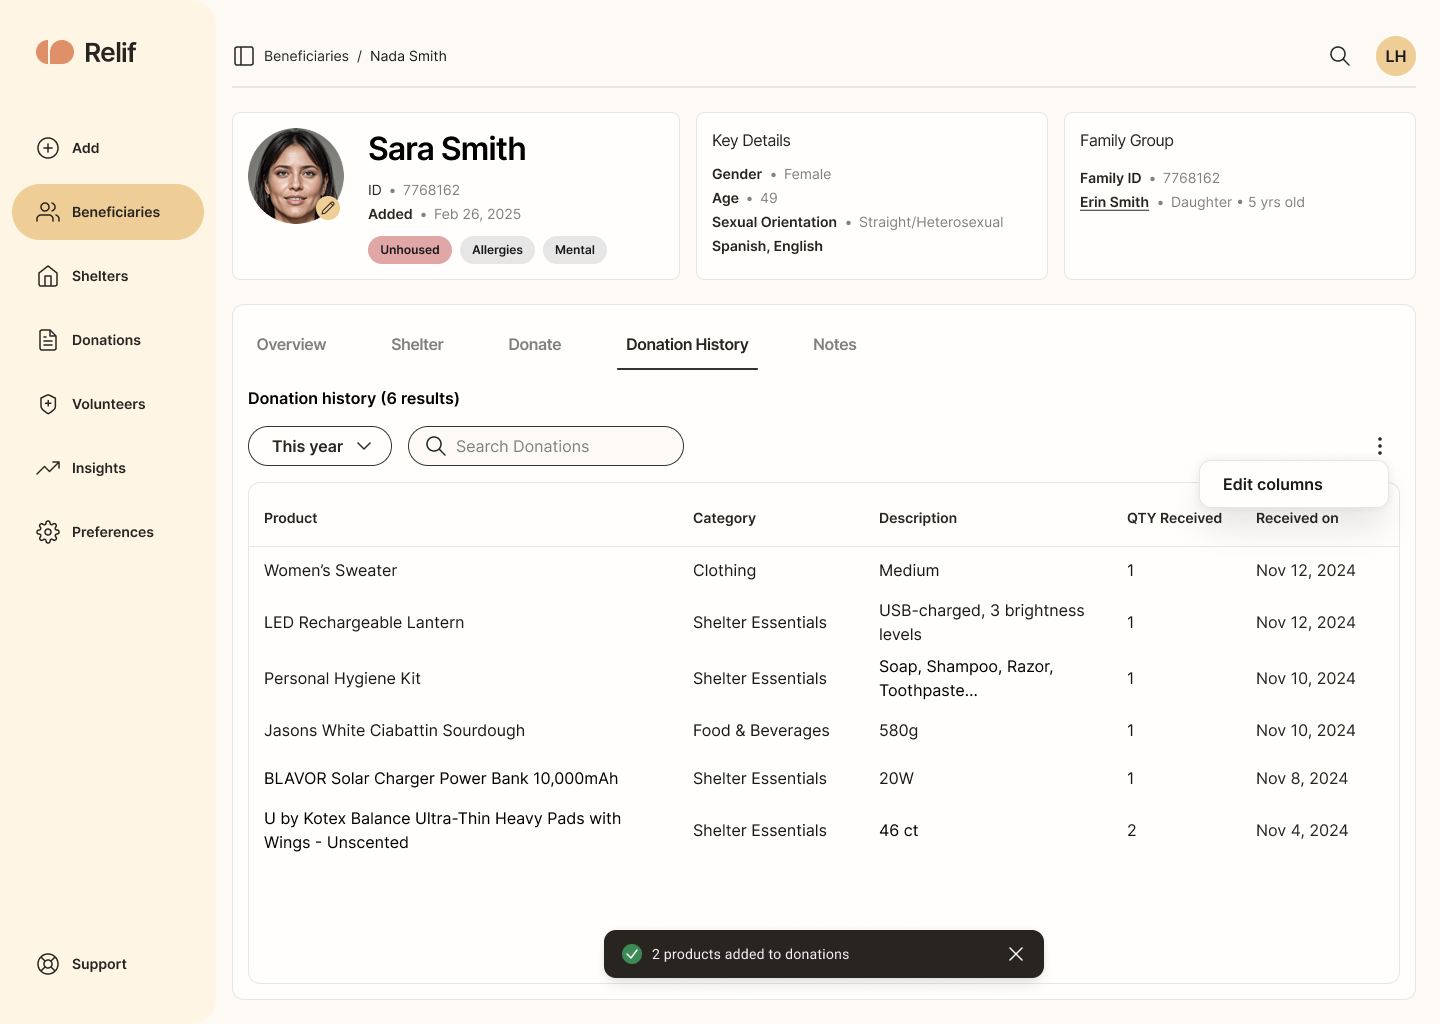
Task: Expand the This year dropdown
Action: pyautogui.click(x=320, y=446)
